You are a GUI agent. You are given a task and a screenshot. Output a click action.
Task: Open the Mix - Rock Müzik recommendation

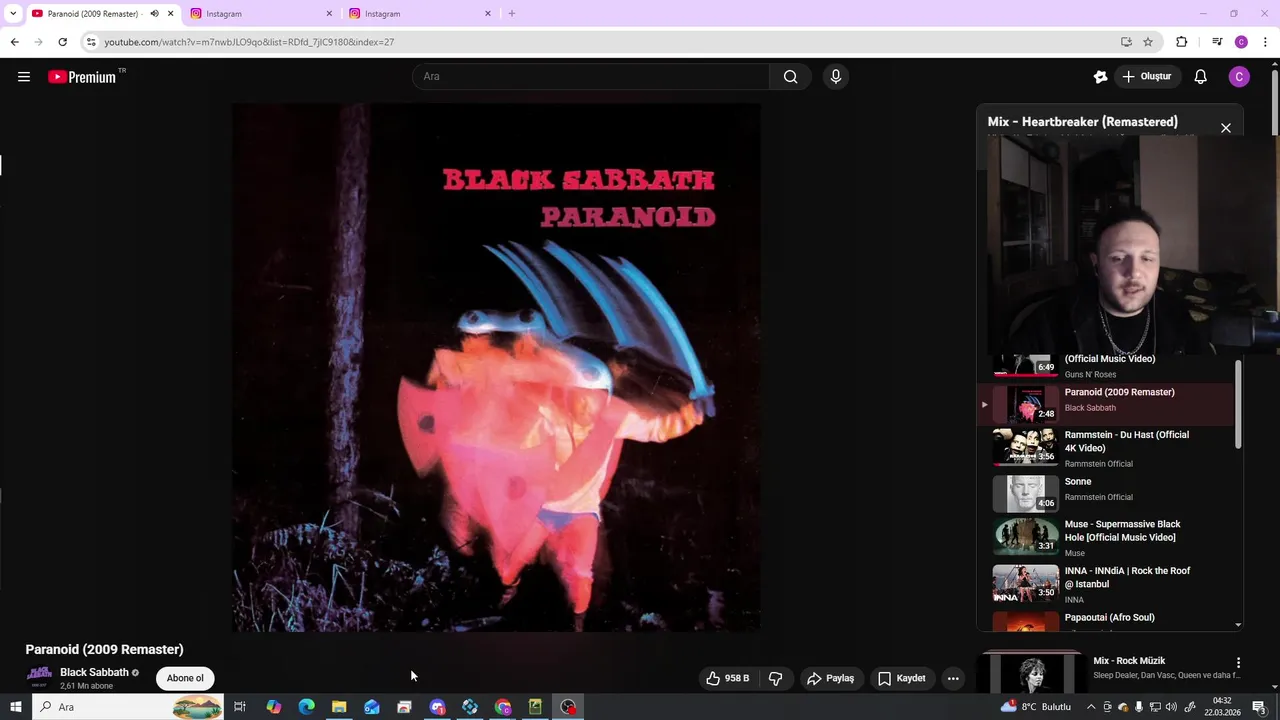click(1128, 661)
